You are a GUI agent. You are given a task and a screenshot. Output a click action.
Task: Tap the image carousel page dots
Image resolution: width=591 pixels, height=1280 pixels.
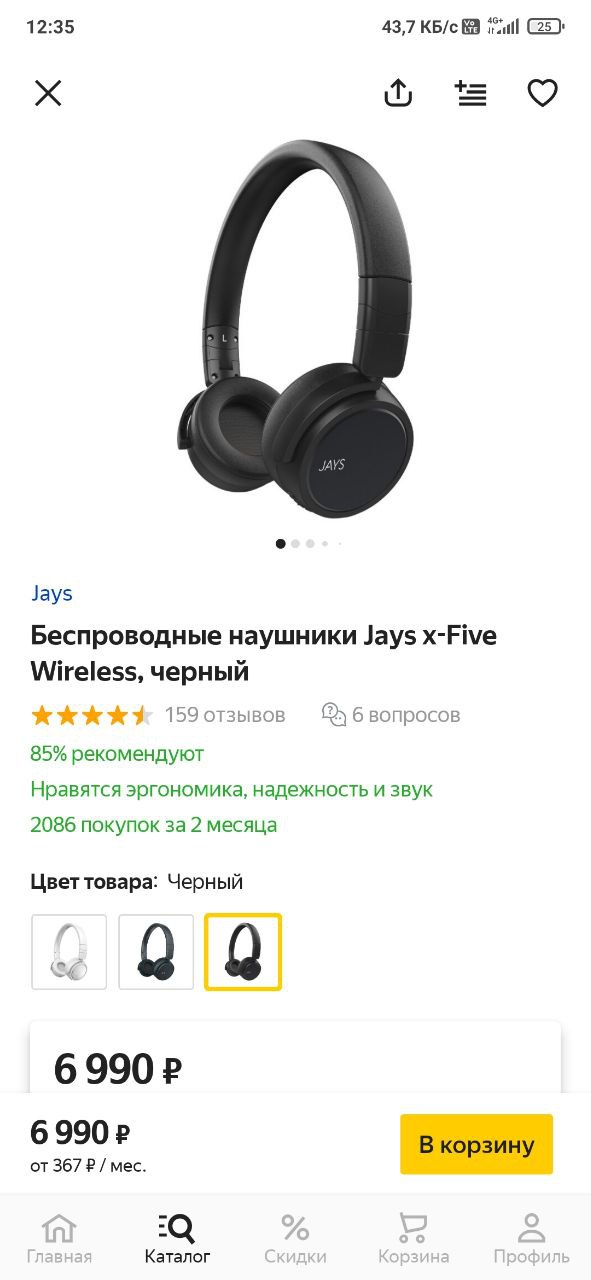[309, 544]
